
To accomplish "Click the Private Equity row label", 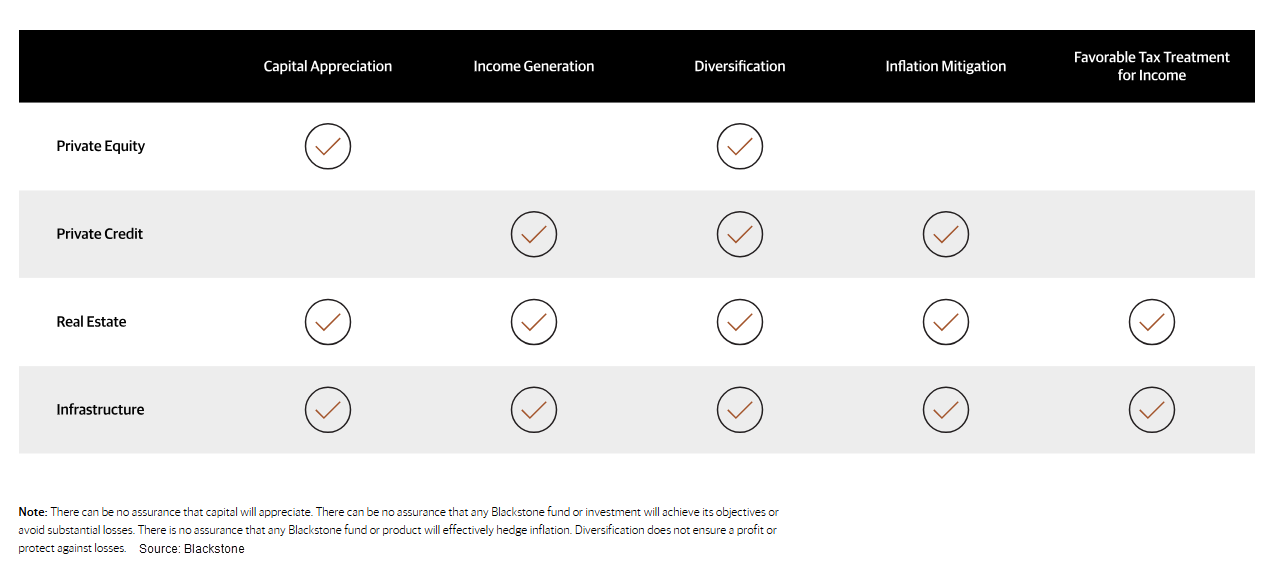I will point(101,146).
